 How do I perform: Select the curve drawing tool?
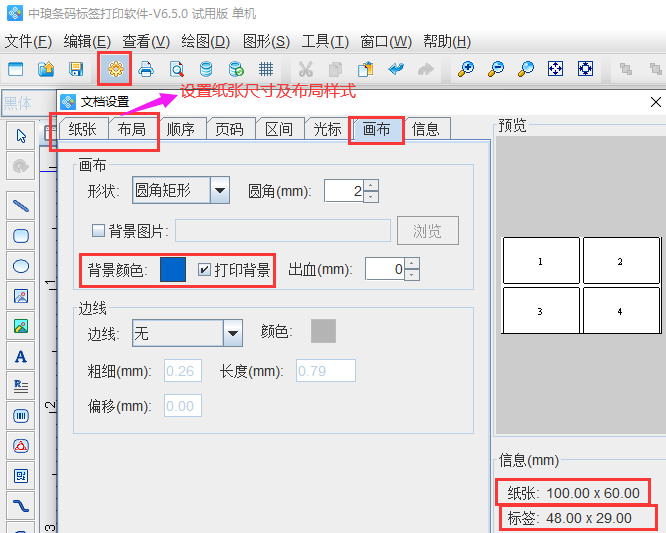21,506
